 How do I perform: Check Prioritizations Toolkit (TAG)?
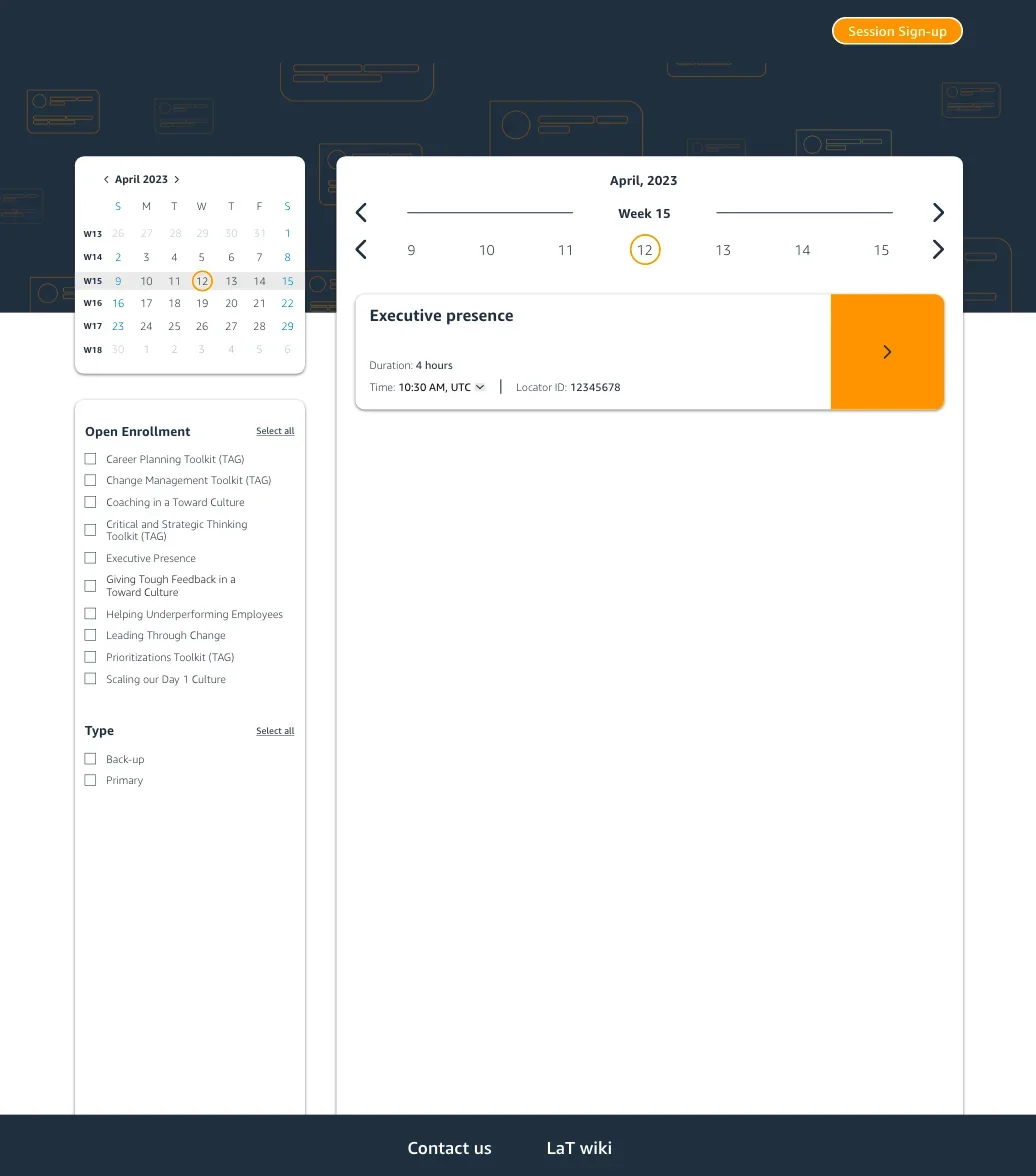point(90,657)
